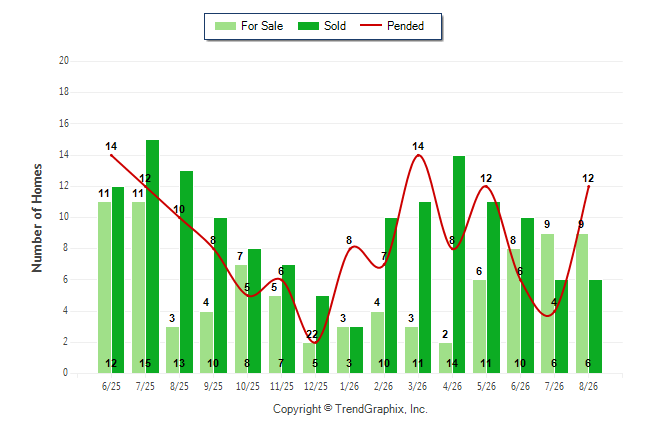Click the 8/25 Sold bar showing 13

point(187,272)
